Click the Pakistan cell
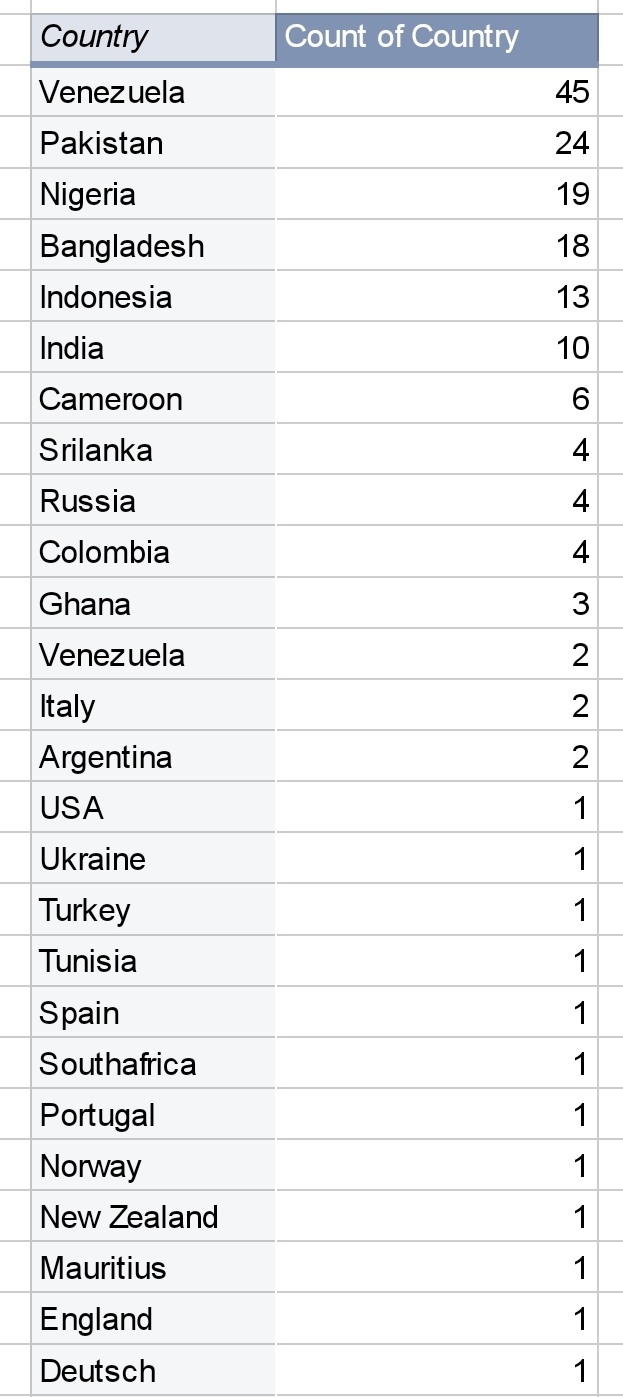Screen dimensions: 623x1397 (x=153, y=143)
